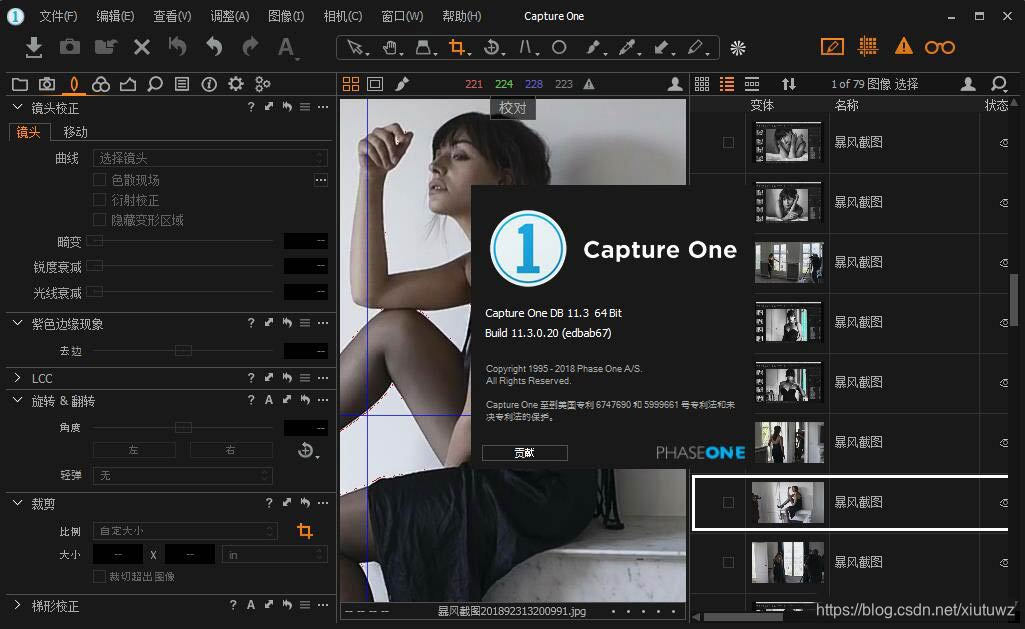Expand the 梯形校正 panel

(18, 605)
